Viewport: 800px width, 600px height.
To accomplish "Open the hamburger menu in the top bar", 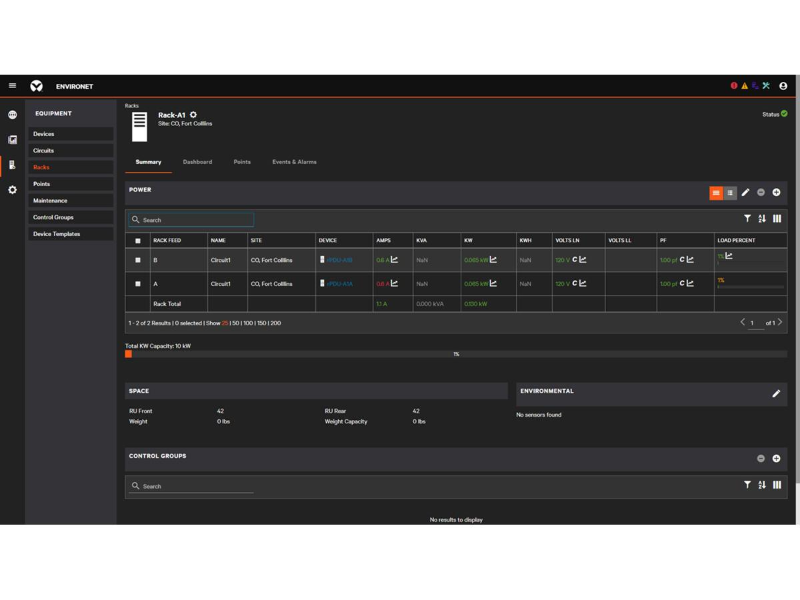I will click(12, 86).
